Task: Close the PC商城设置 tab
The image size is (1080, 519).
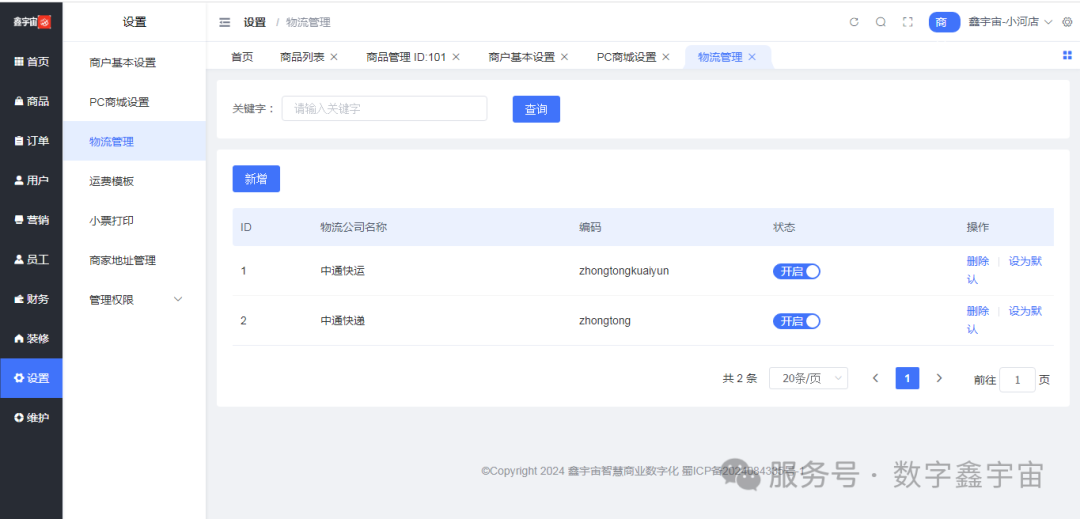Action: [666, 57]
